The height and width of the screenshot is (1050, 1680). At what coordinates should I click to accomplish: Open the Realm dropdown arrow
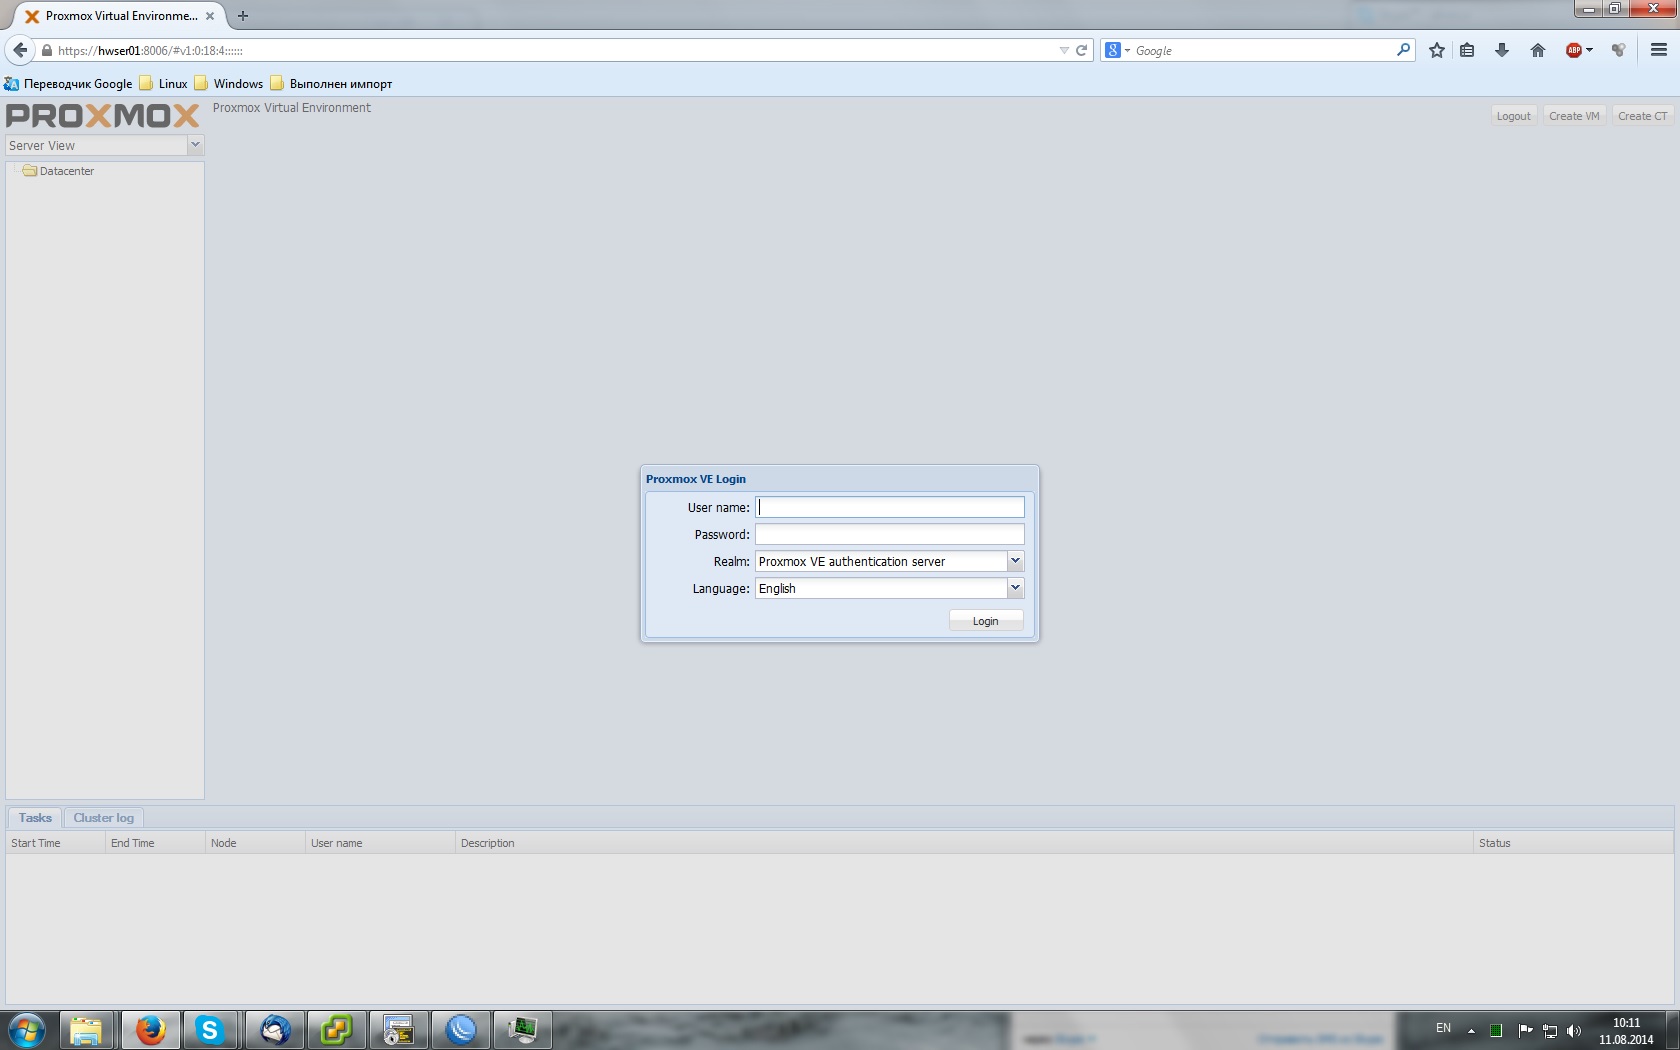[1015, 561]
